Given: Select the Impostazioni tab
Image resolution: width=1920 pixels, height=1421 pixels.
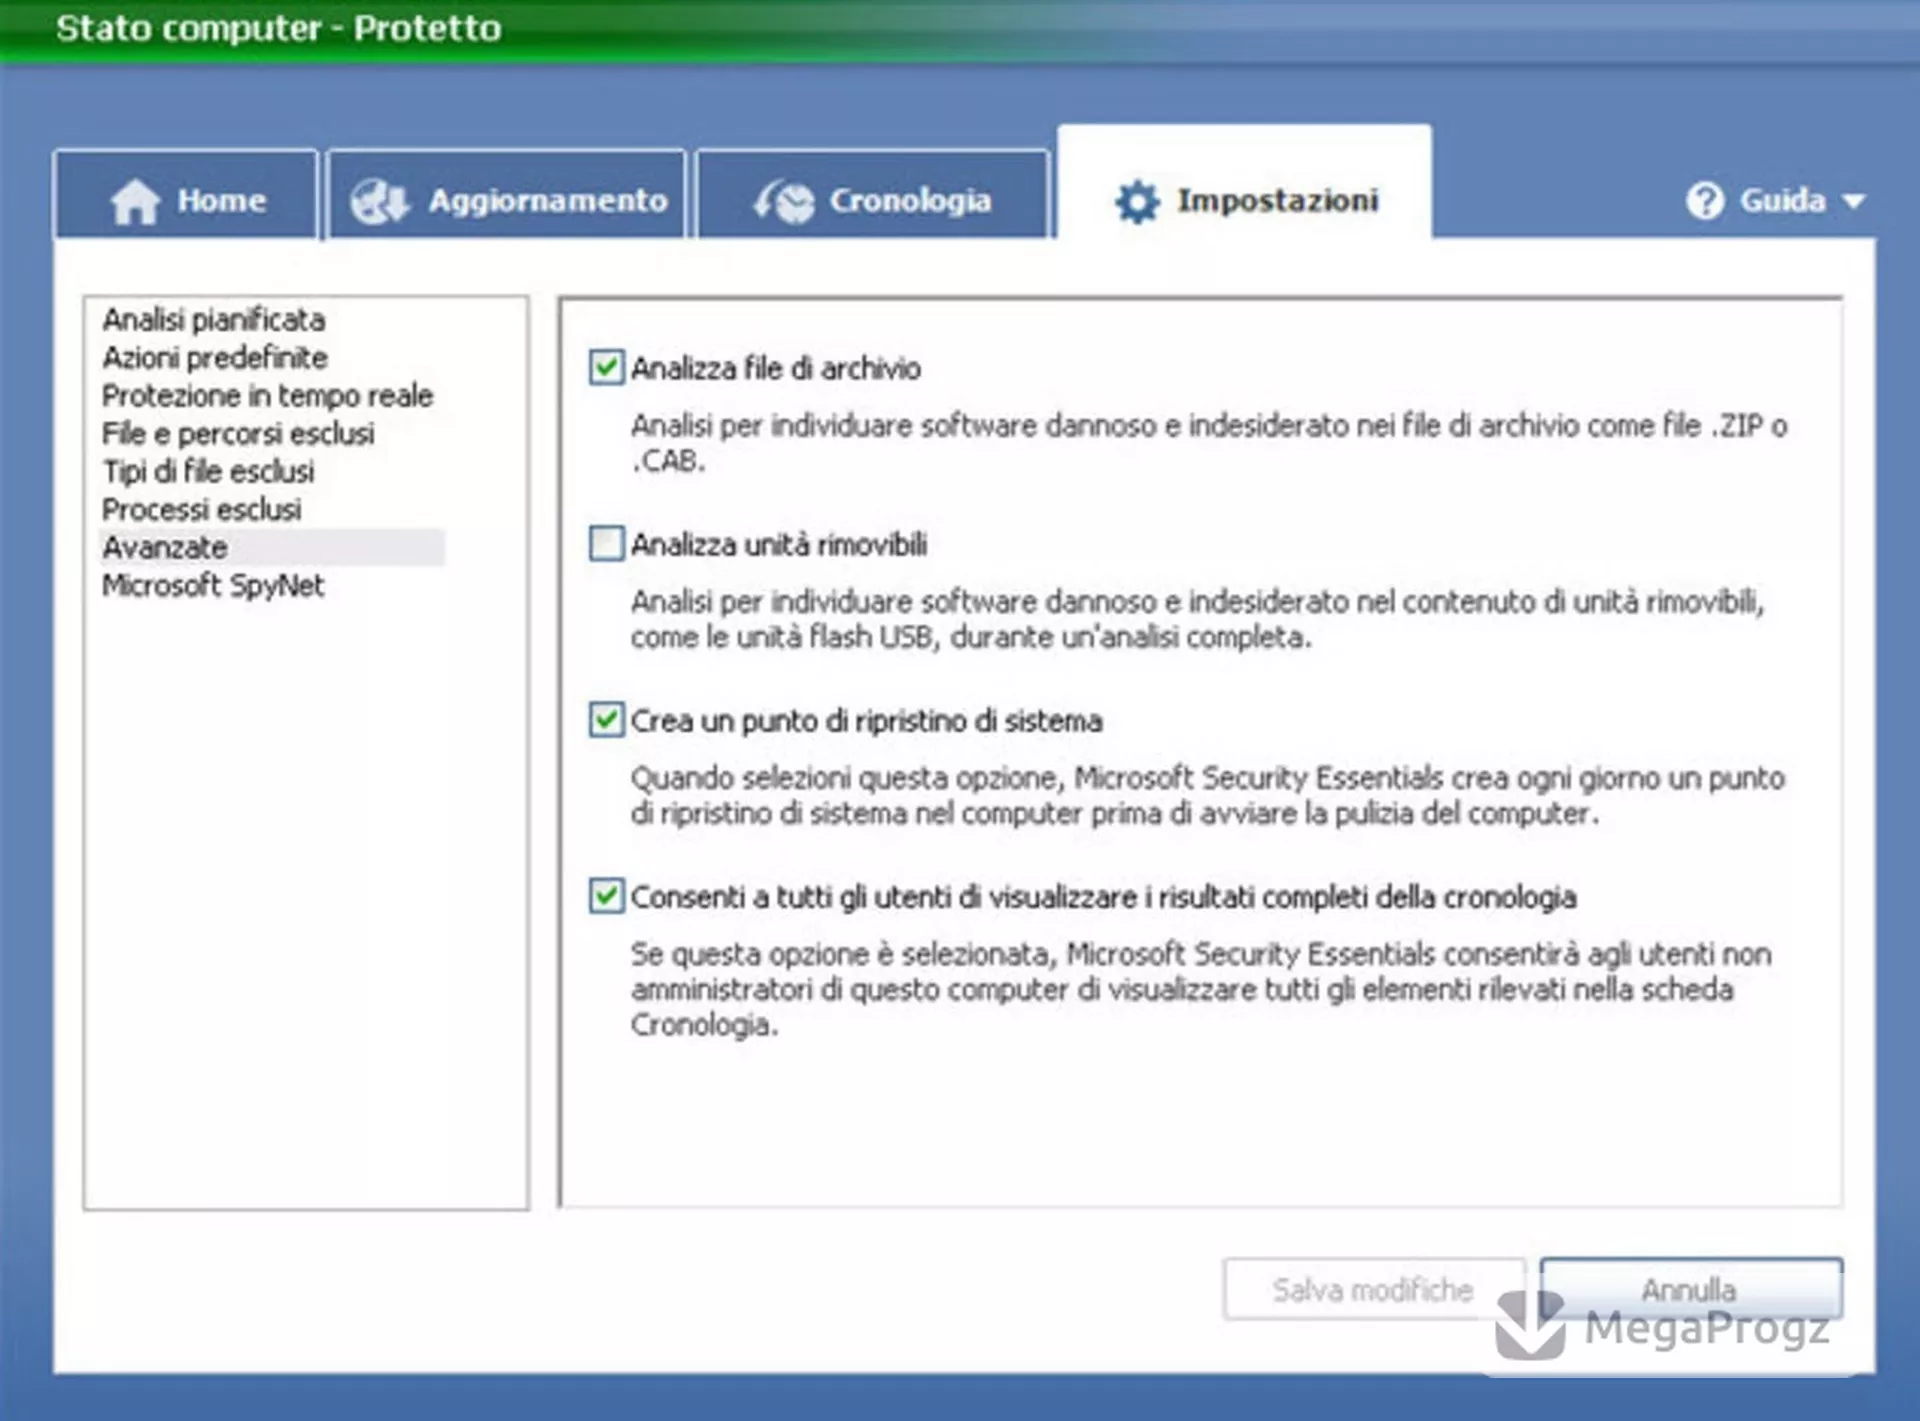Looking at the screenshot, I should [1244, 183].
